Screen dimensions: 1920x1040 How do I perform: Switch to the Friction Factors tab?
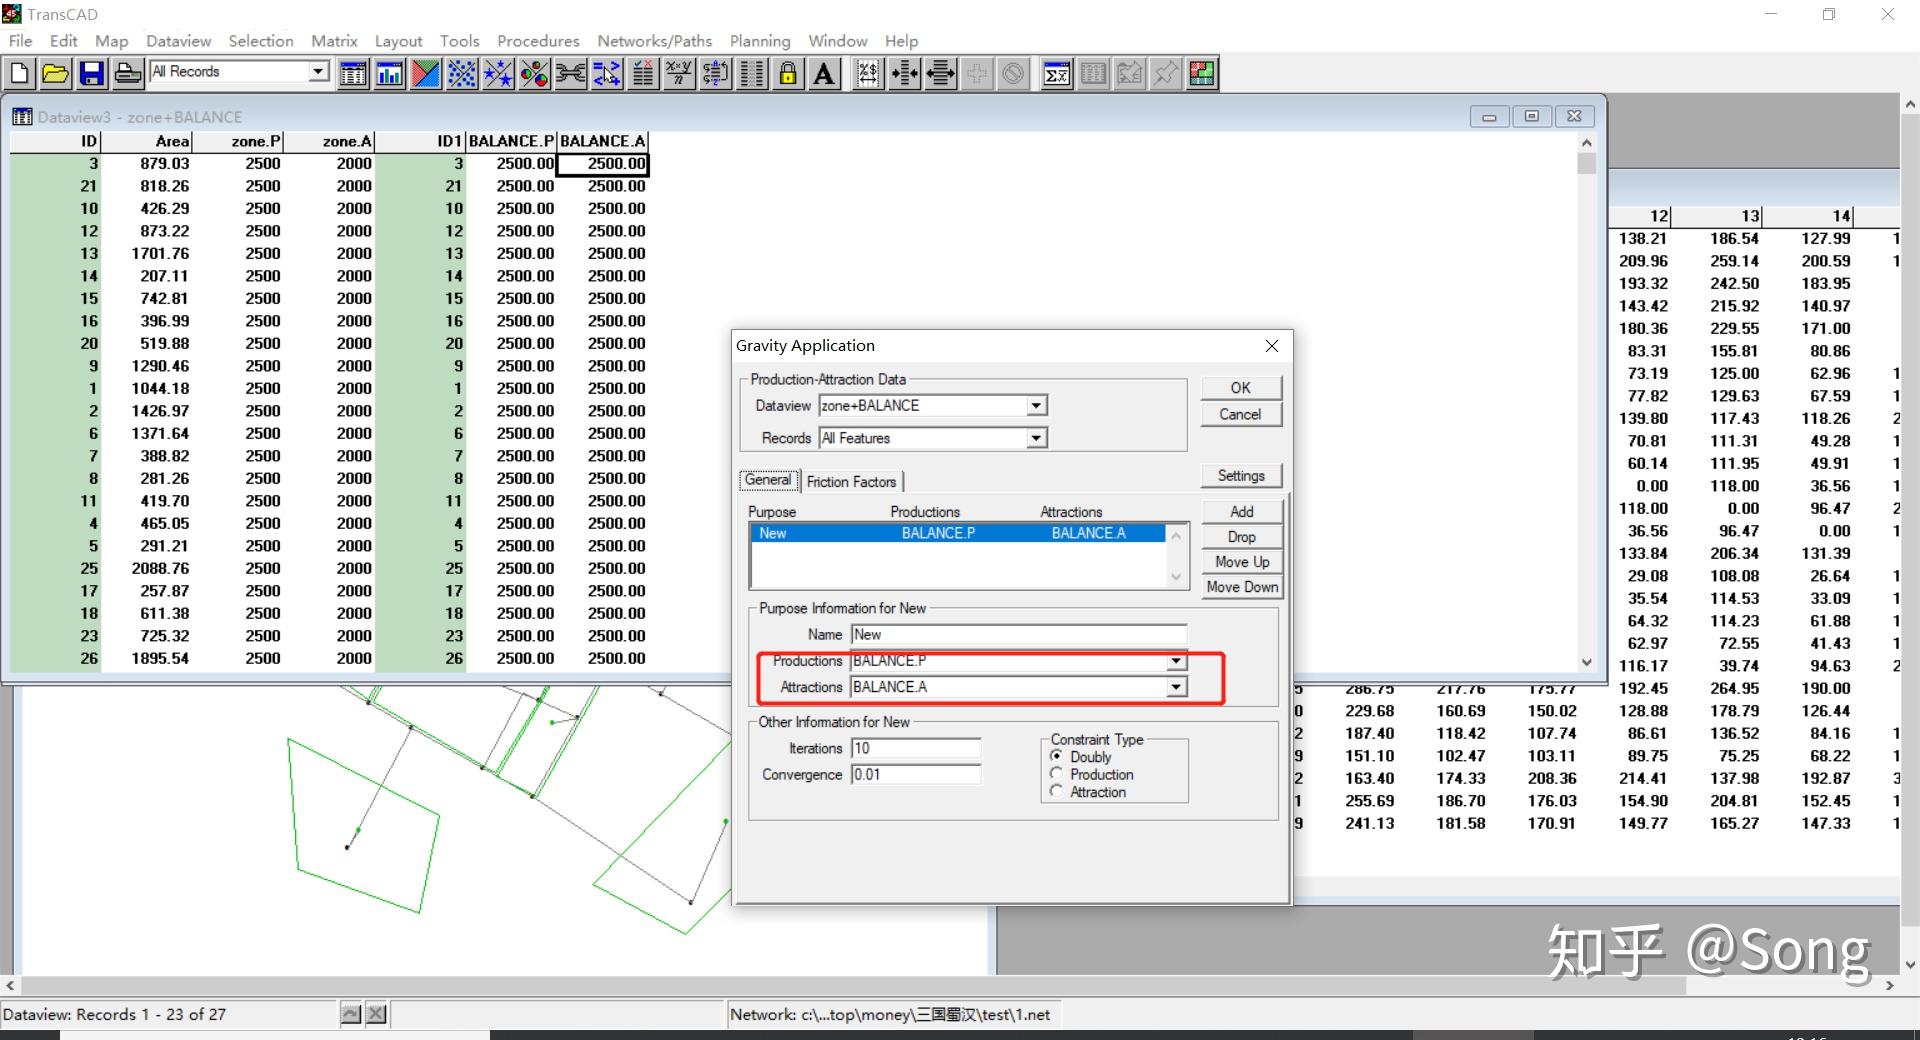[x=851, y=482]
